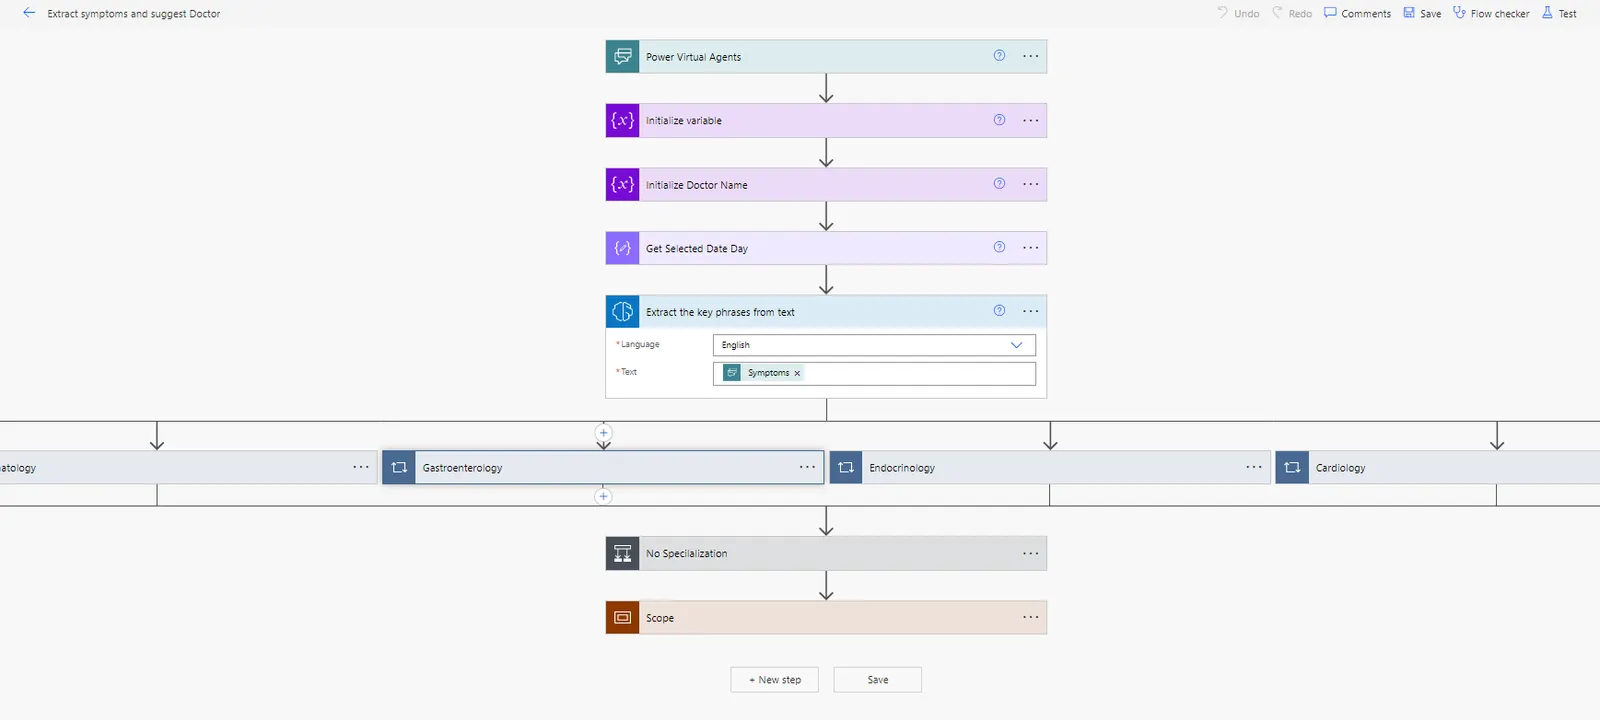Screen dimensions: 1600x720
Task: Click the Get Selected Date Day compose icon
Action: (x=622, y=248)
